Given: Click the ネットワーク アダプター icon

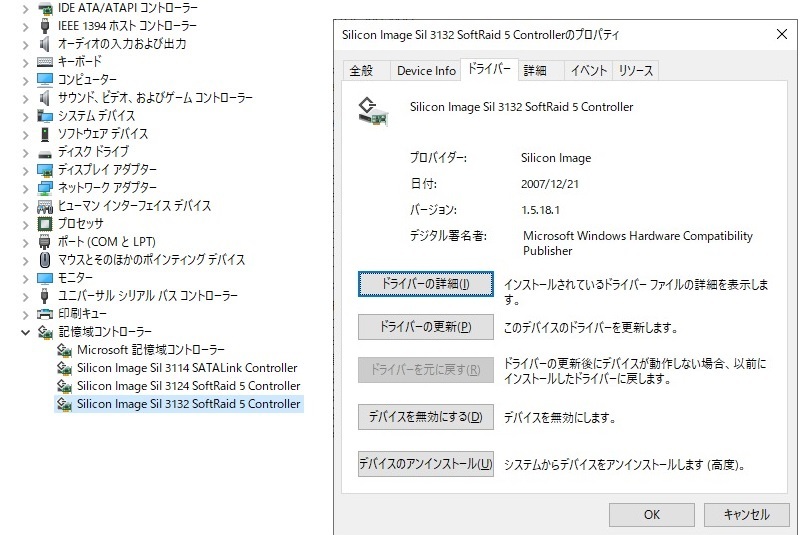Looking at the screenshot, I should [45, 188].
